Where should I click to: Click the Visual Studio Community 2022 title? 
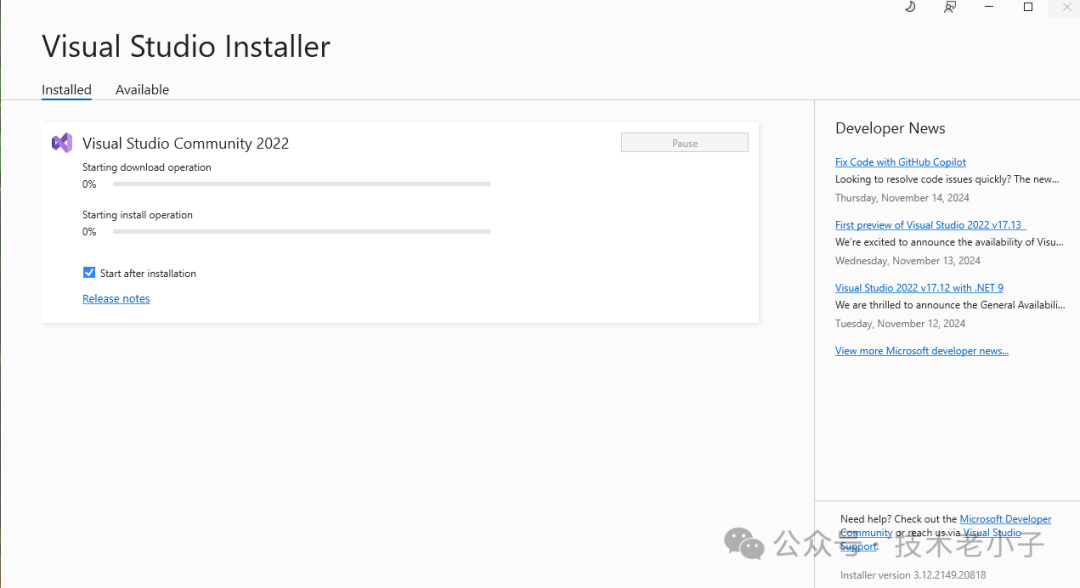(x=185, y=143)
